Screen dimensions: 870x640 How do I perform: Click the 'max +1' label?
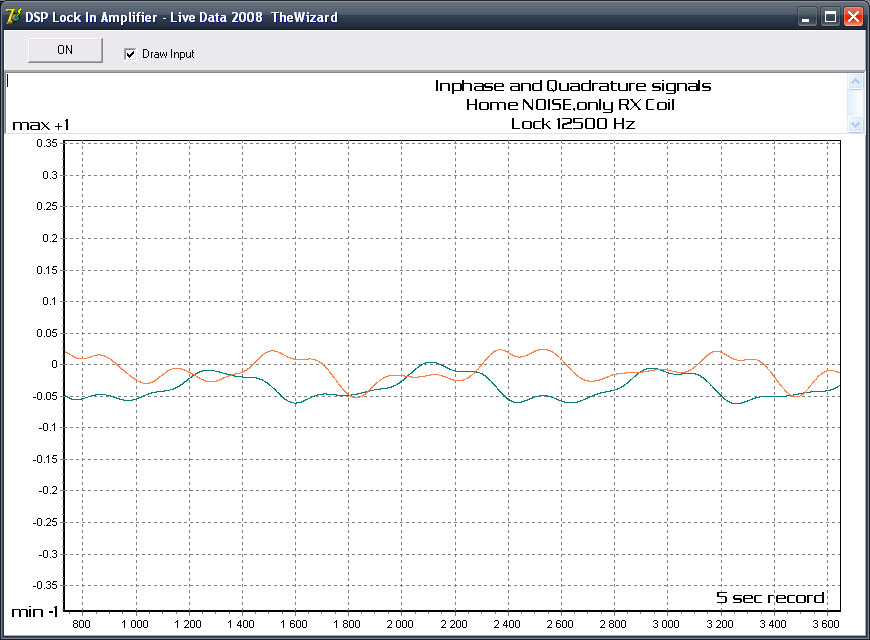(x=41, y=125)
